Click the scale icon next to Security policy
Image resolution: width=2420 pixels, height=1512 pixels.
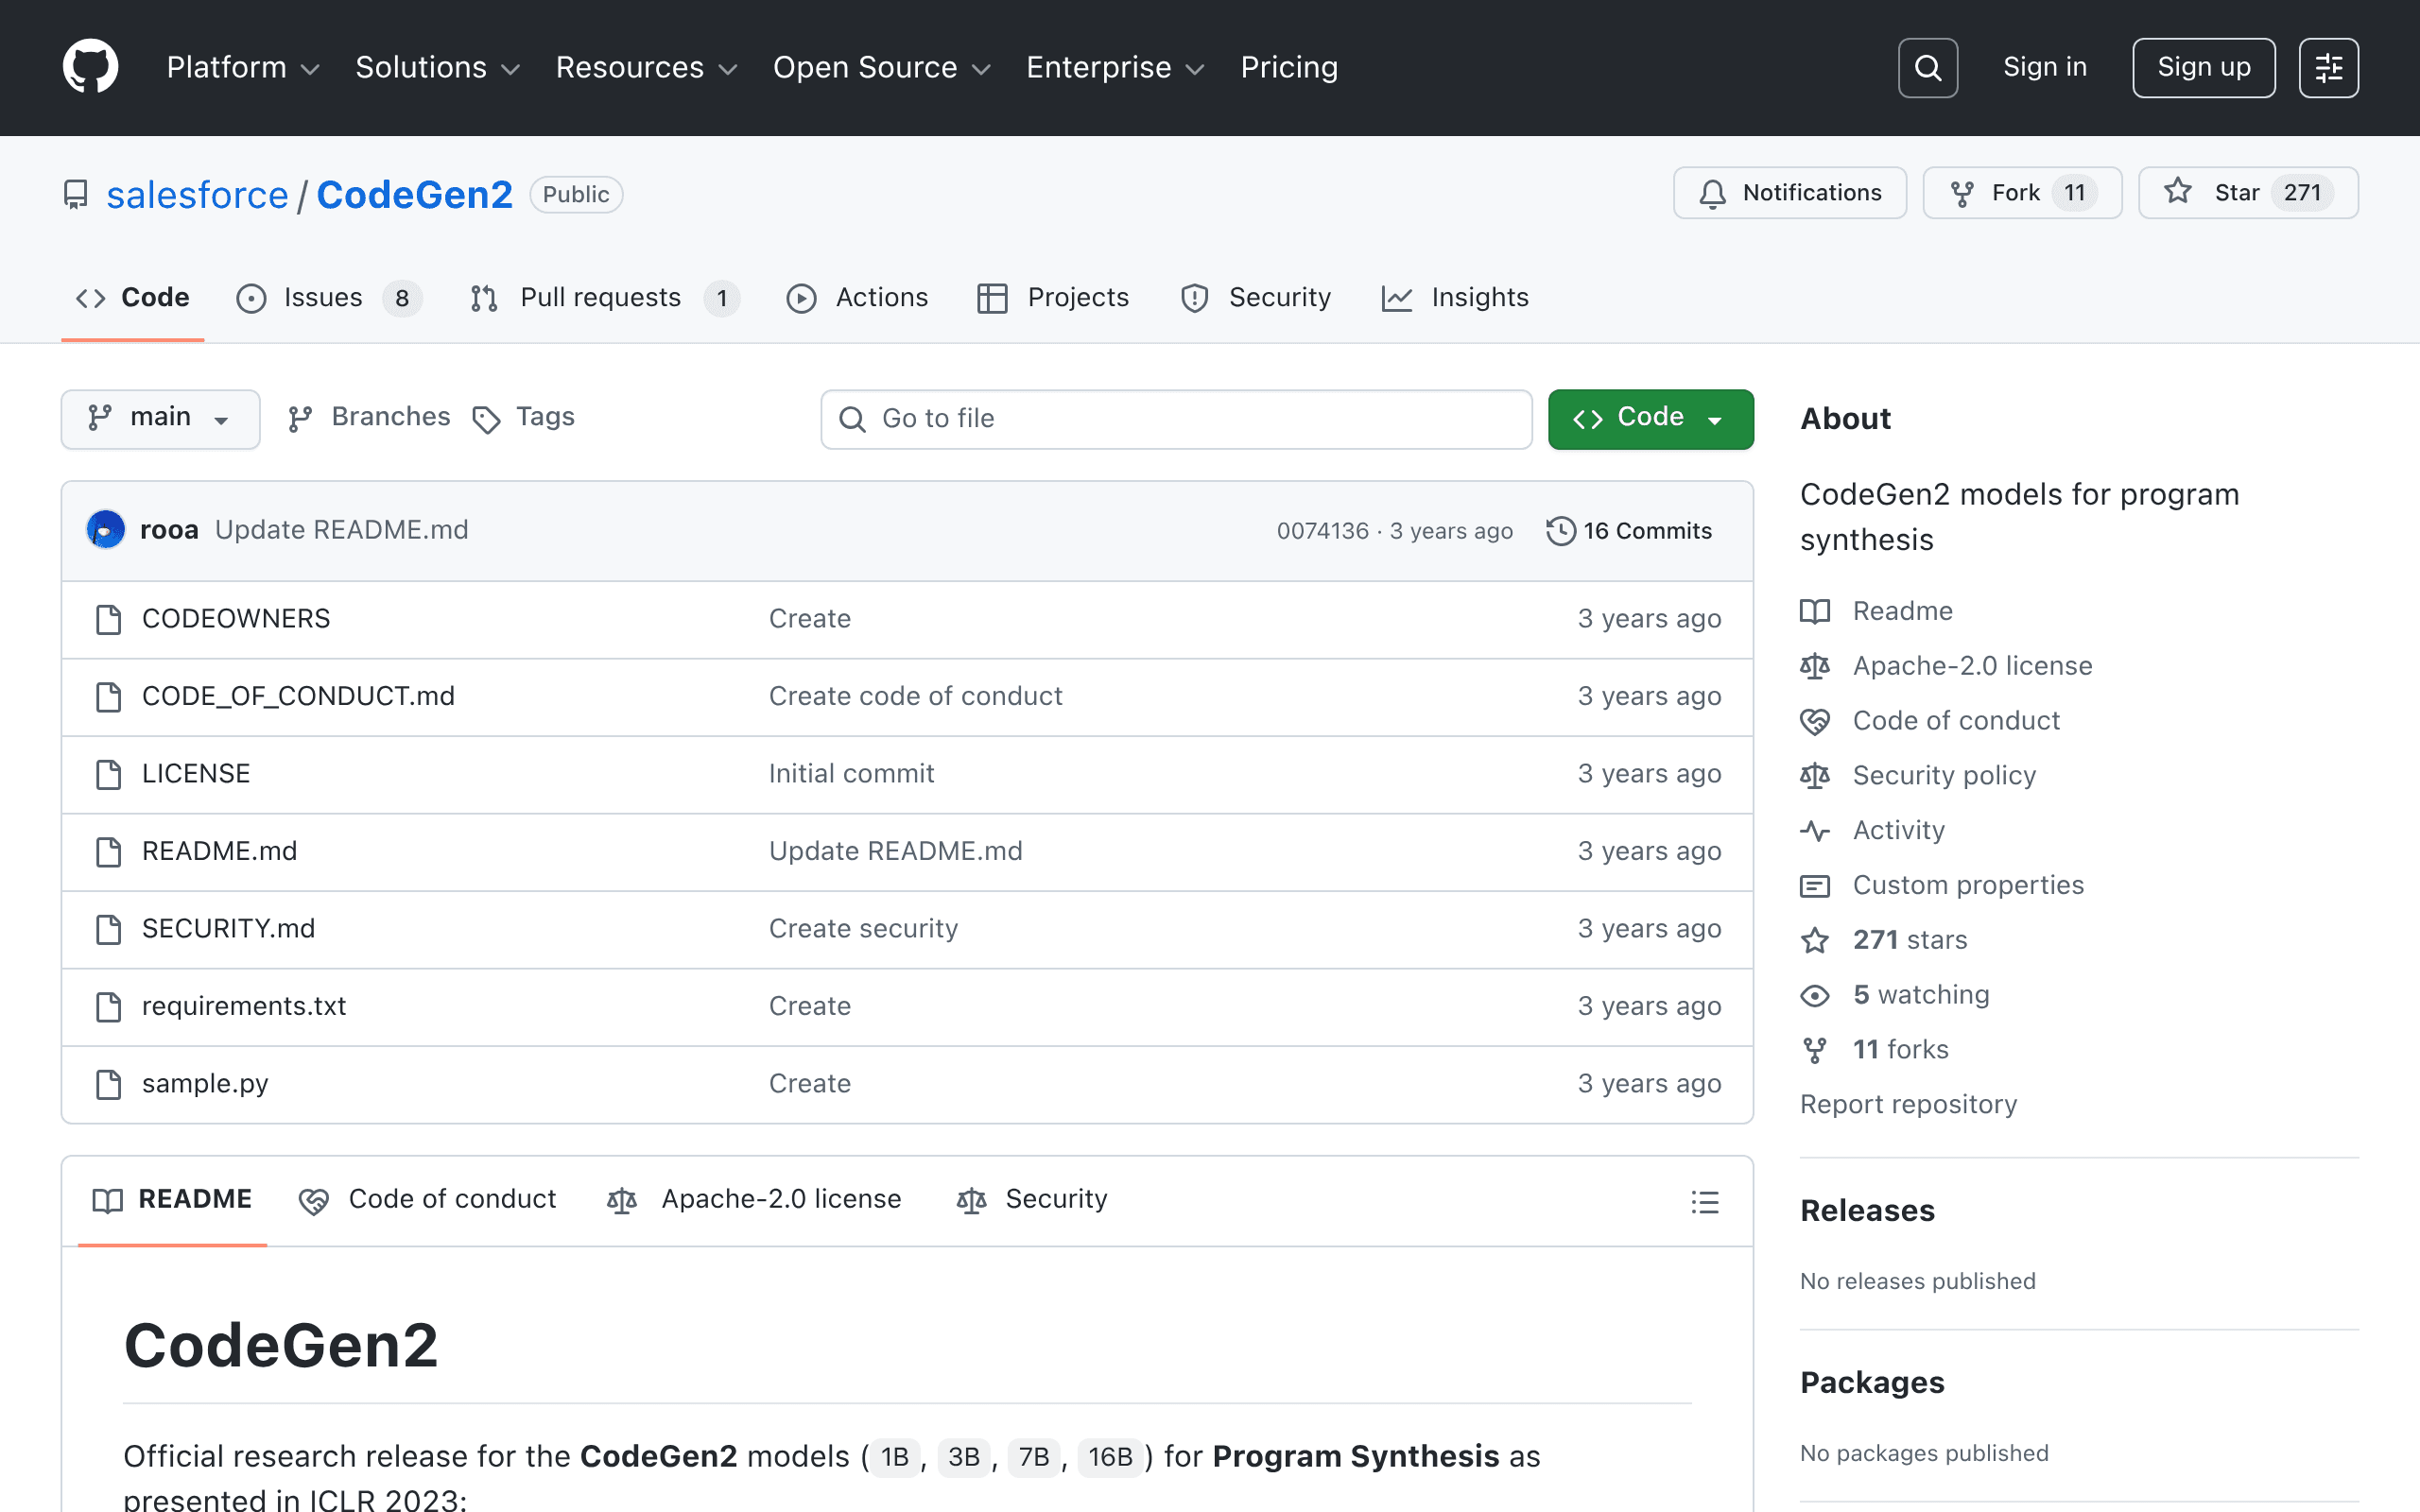(x=1815, y=776)
